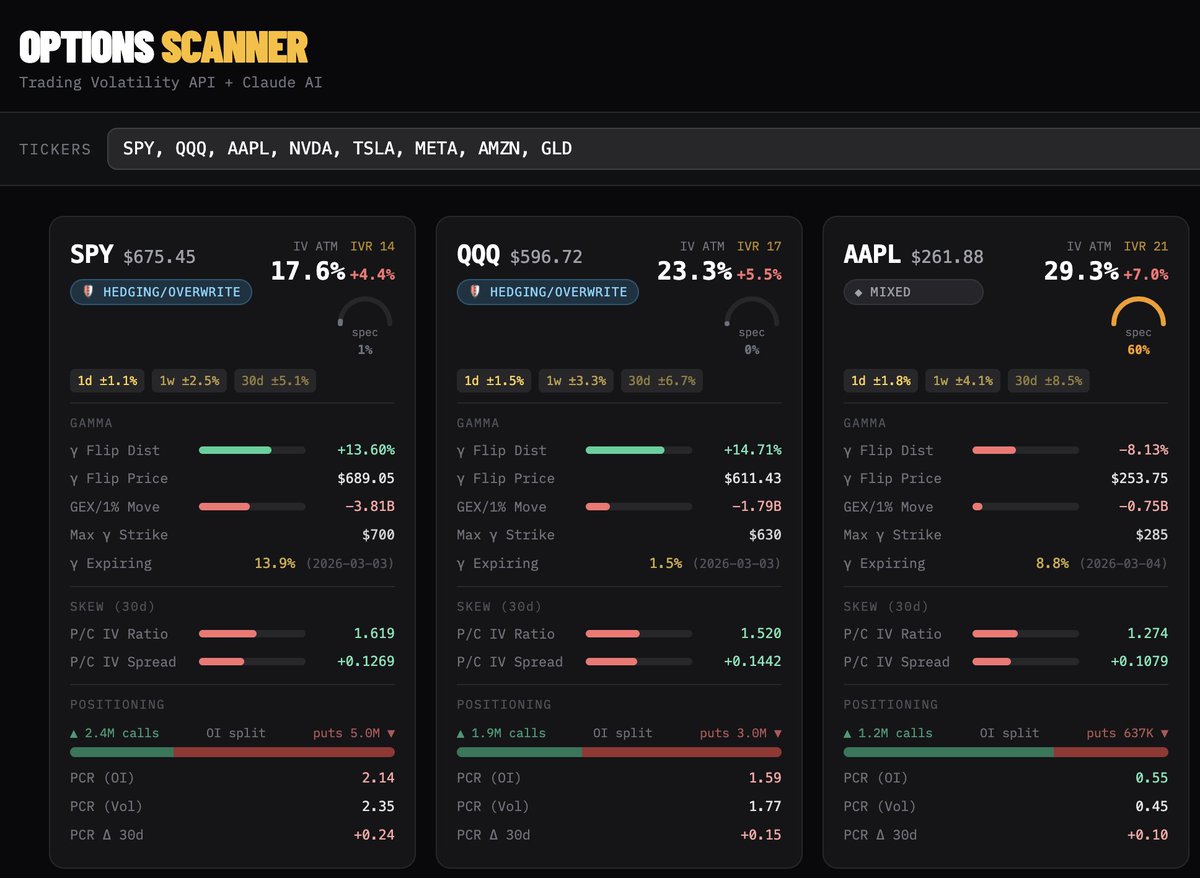Select SPY 1d ±1.1% move chip
1200x878 pixels.
(x=108, y=381)
